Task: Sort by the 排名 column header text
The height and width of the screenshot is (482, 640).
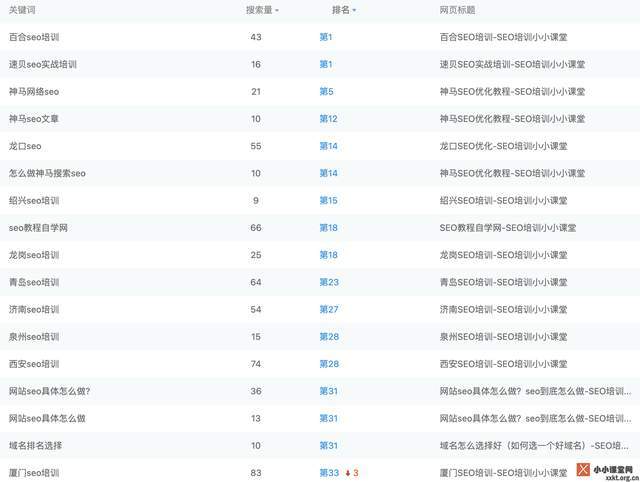Action: 340,10
